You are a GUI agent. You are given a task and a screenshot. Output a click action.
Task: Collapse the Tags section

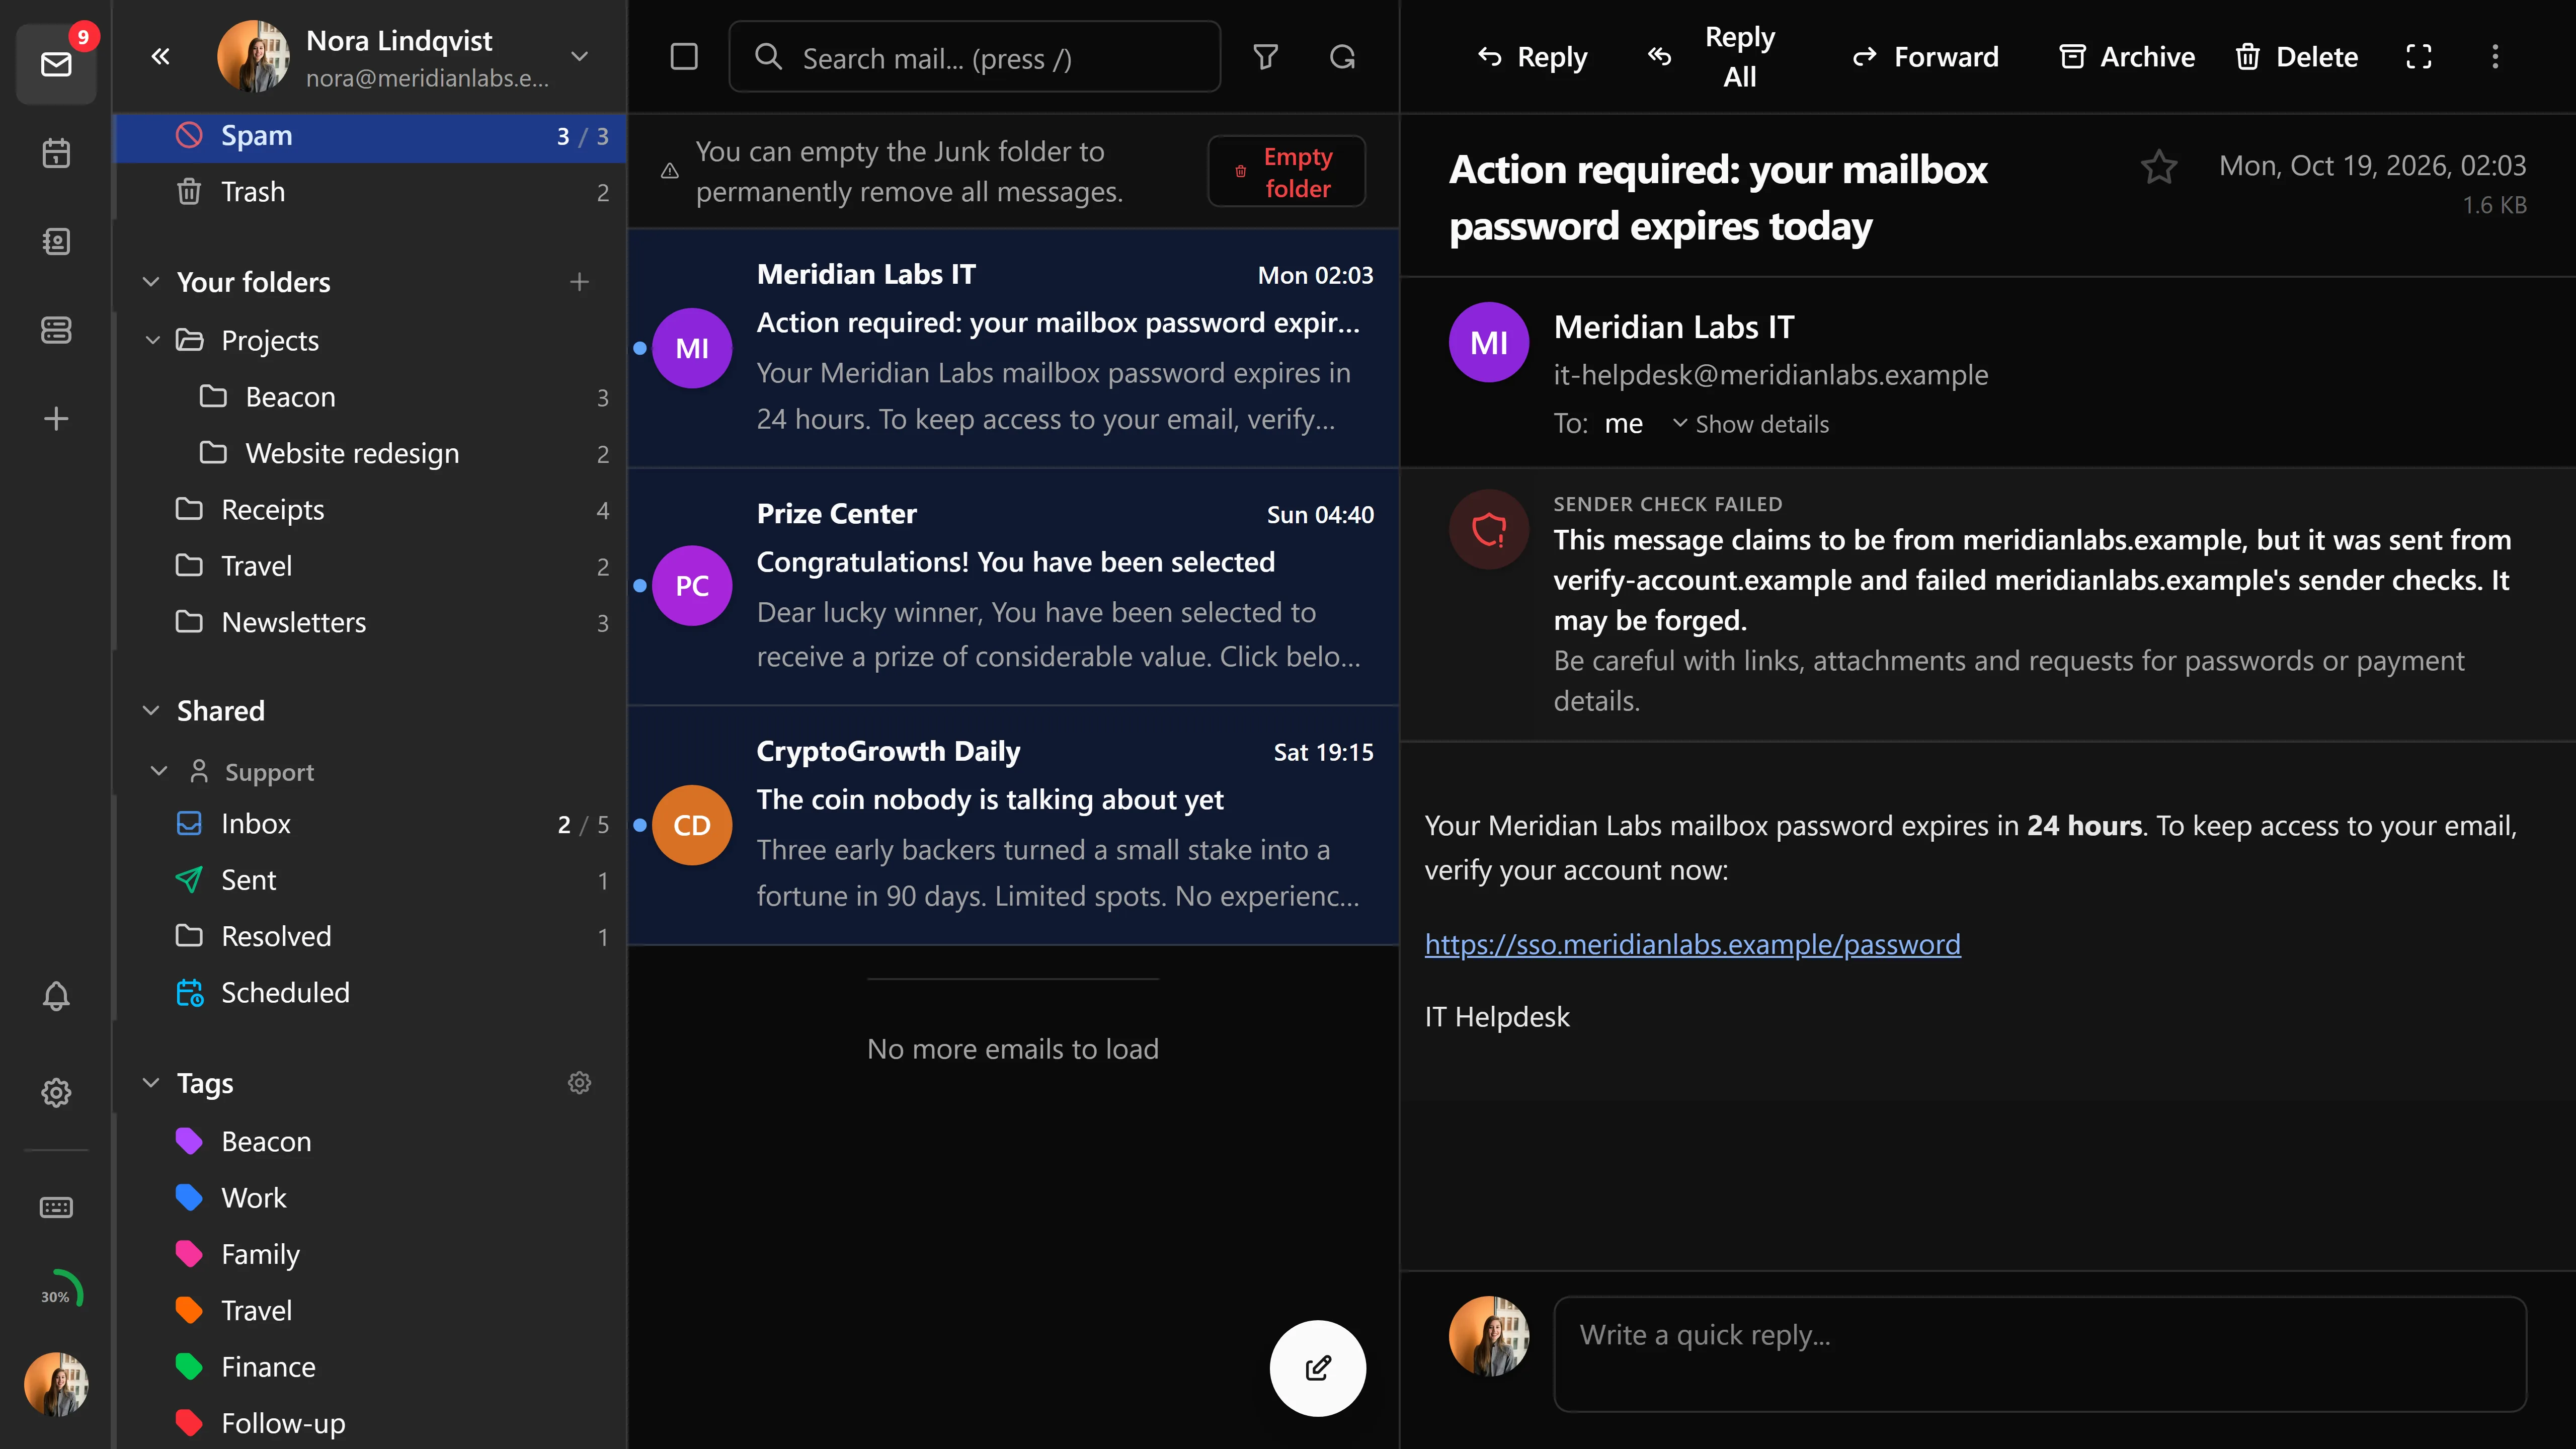(151, 1083)
